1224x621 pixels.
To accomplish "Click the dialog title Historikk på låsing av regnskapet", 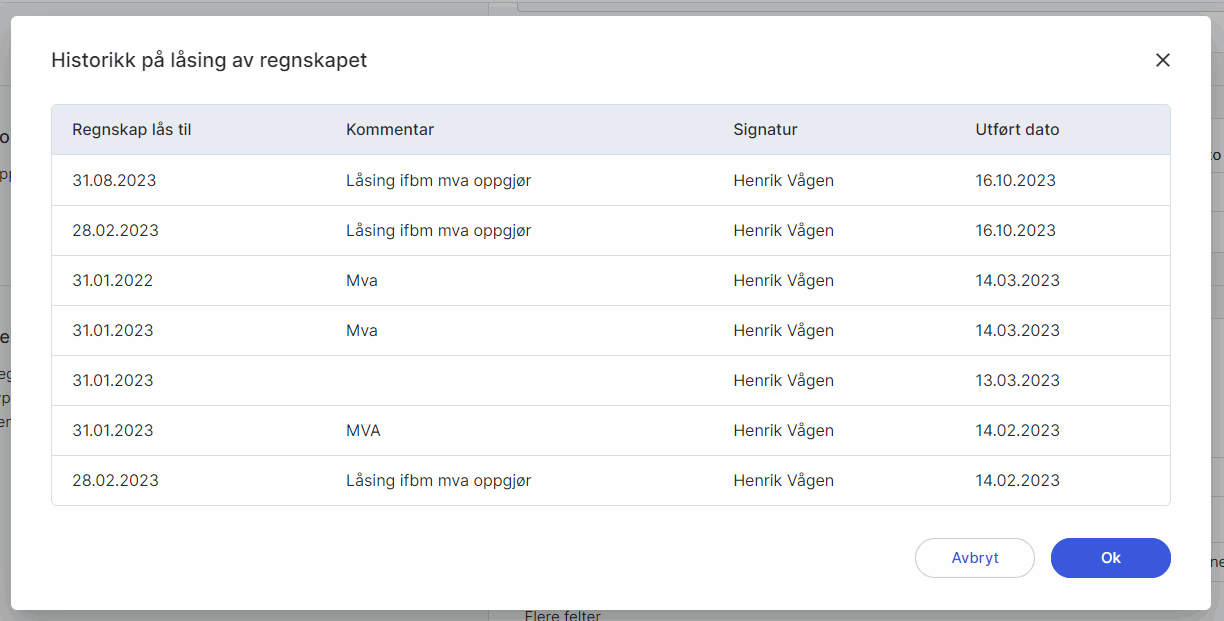I will (x=209, y=60).
